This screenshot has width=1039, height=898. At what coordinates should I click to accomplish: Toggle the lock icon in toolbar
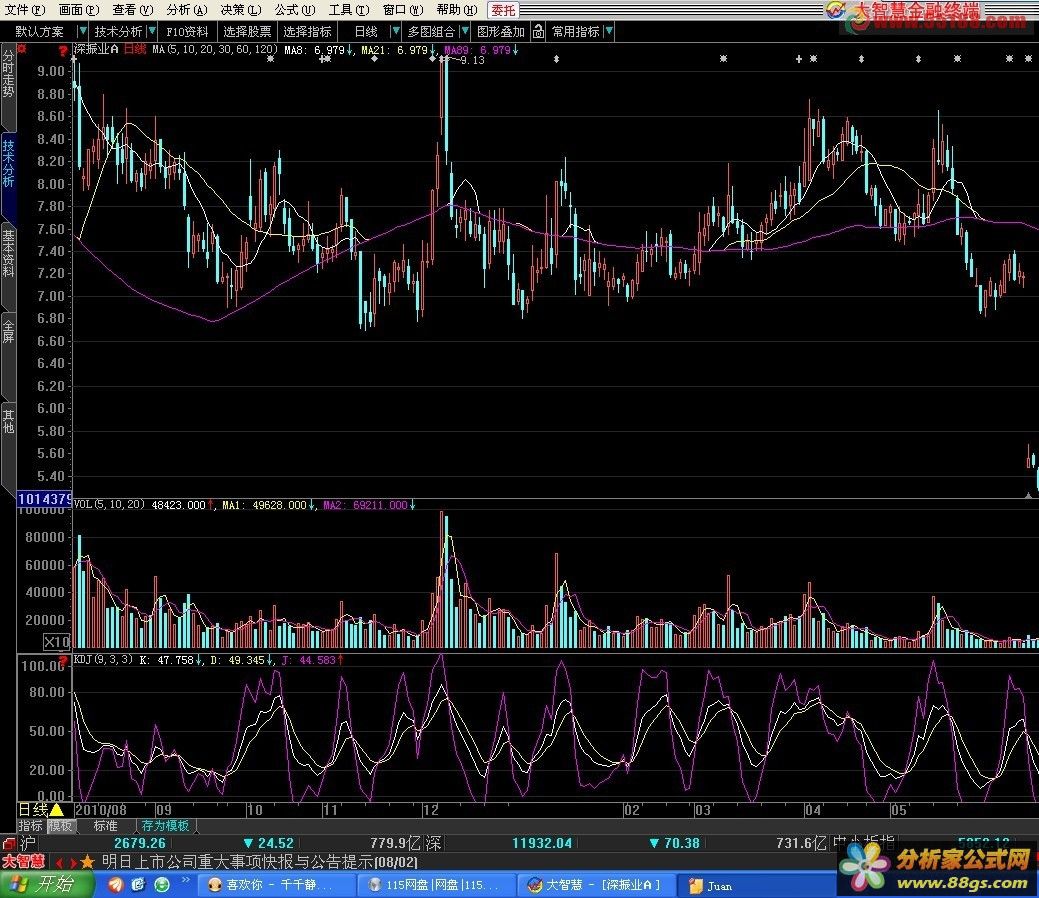pos(539,31)
